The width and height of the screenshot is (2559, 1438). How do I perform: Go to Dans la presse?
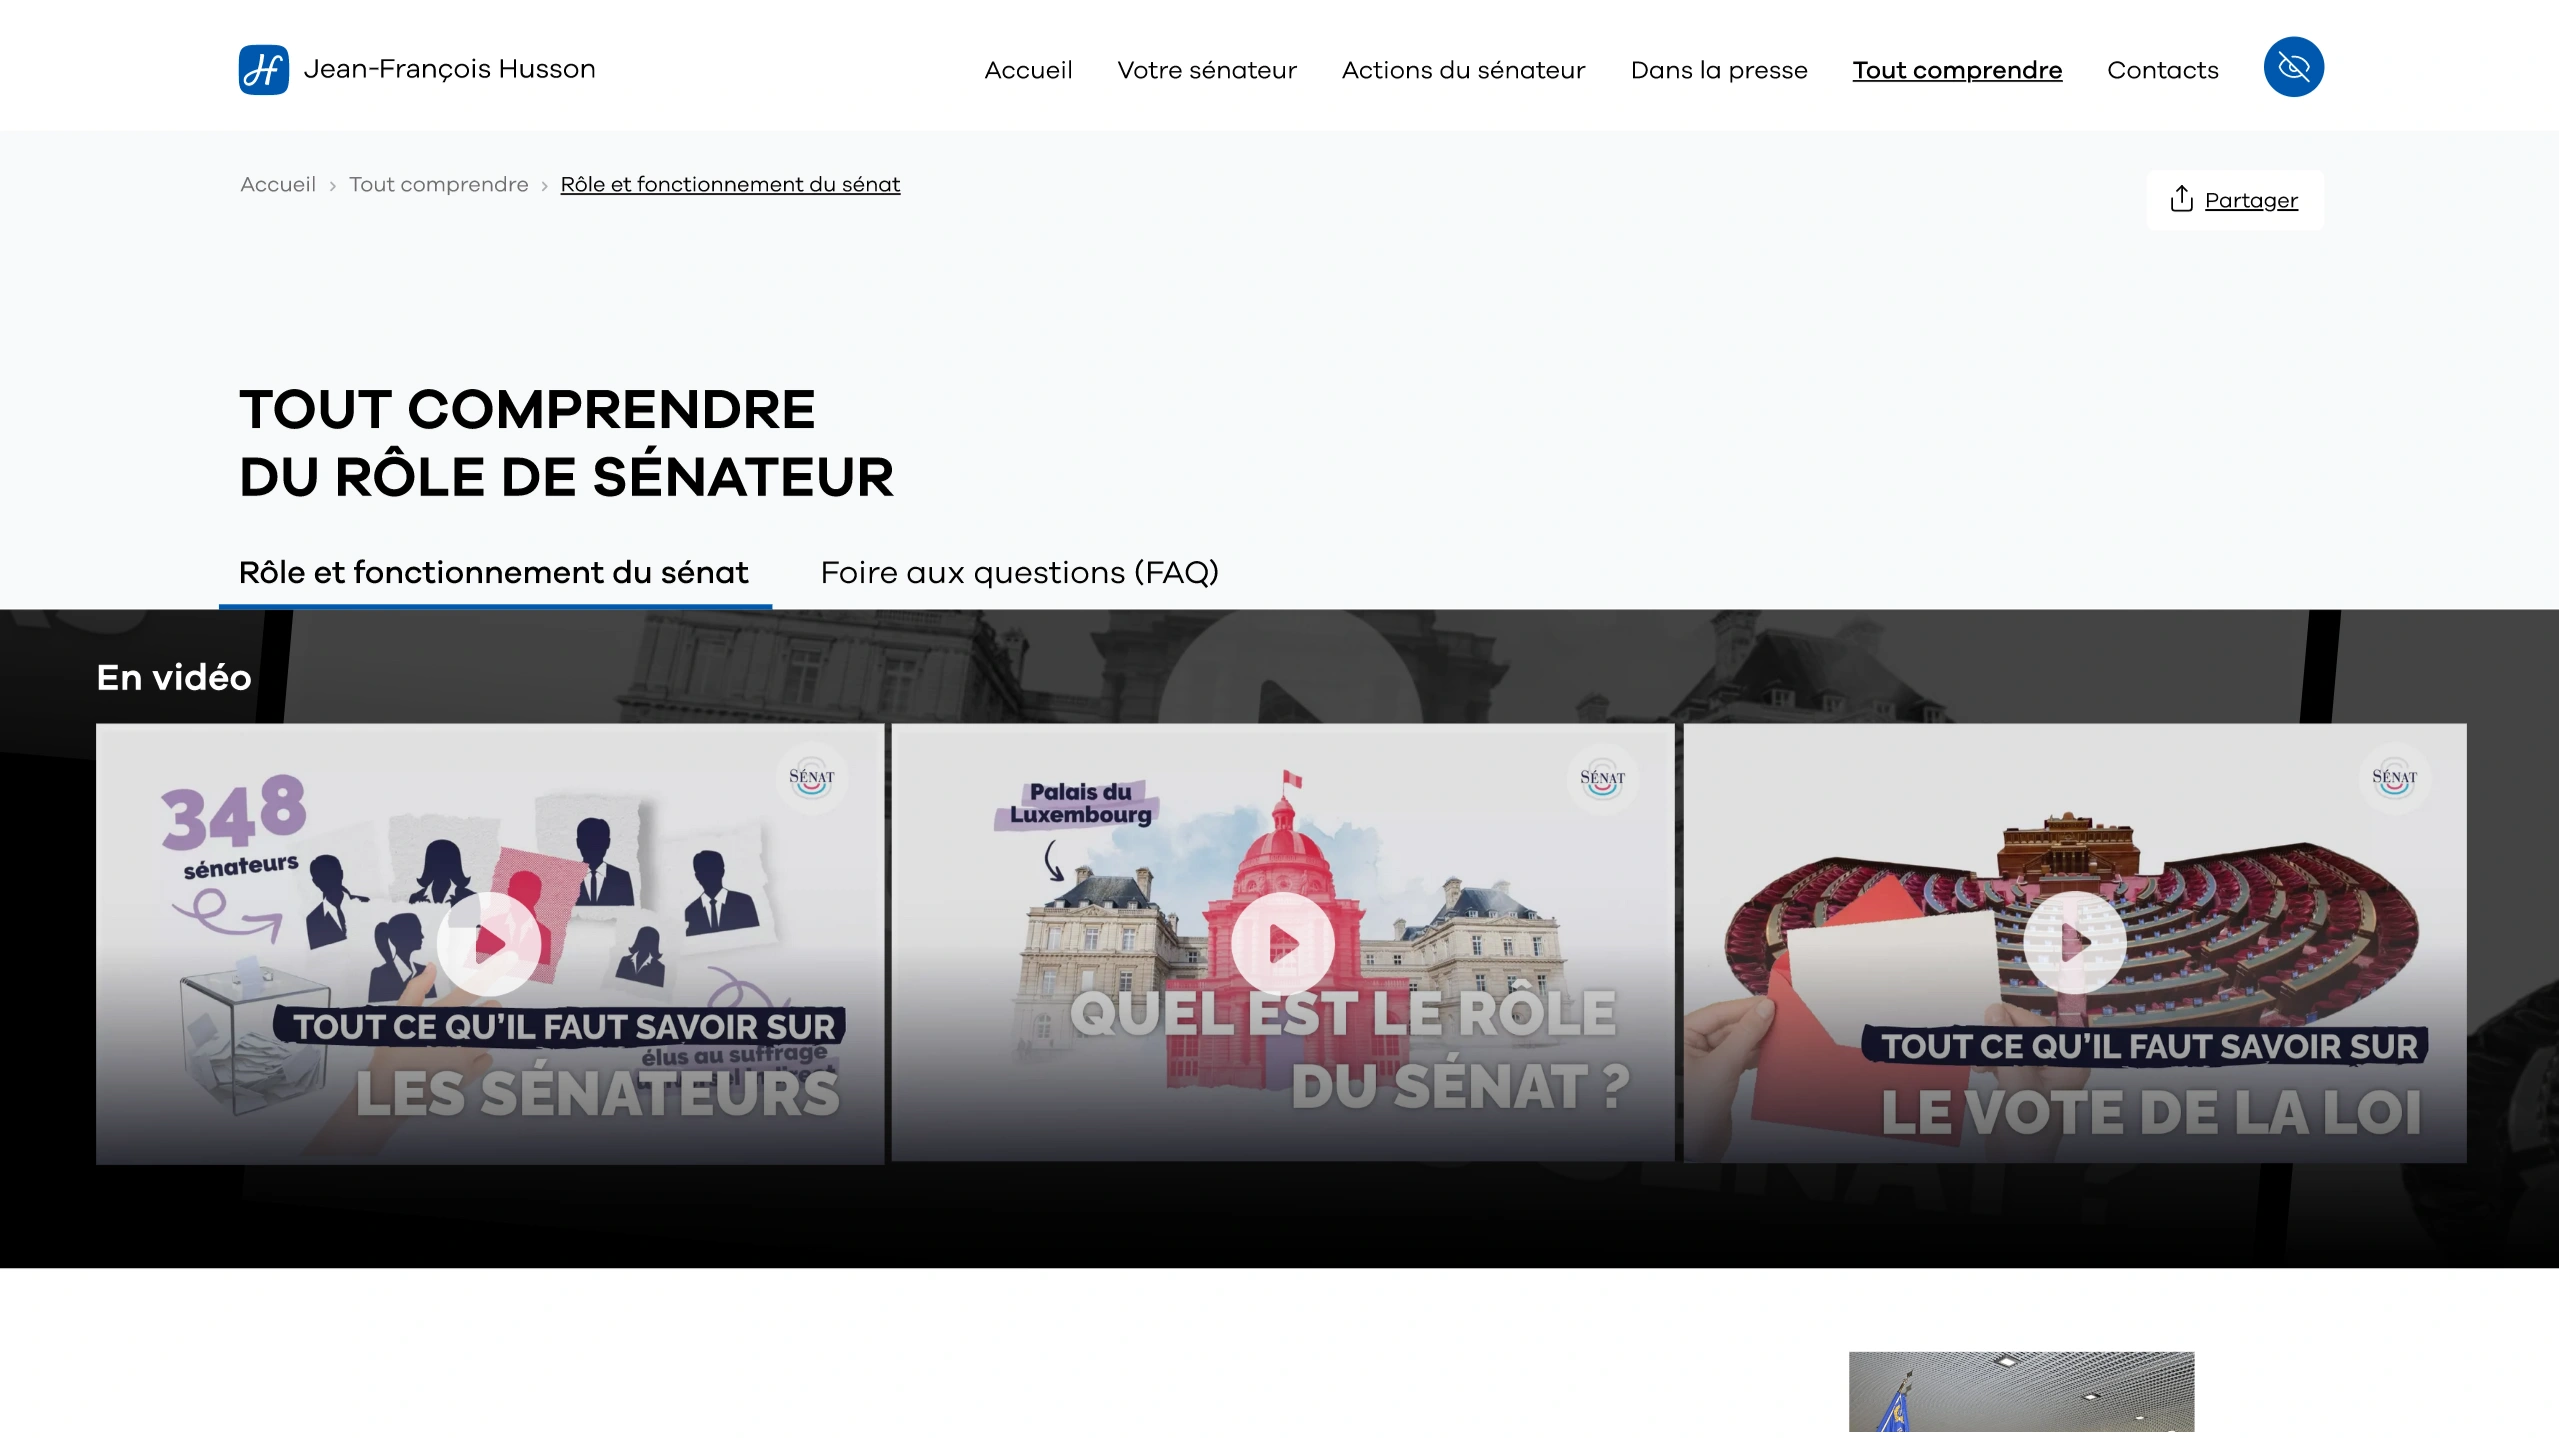(1719, 70)
